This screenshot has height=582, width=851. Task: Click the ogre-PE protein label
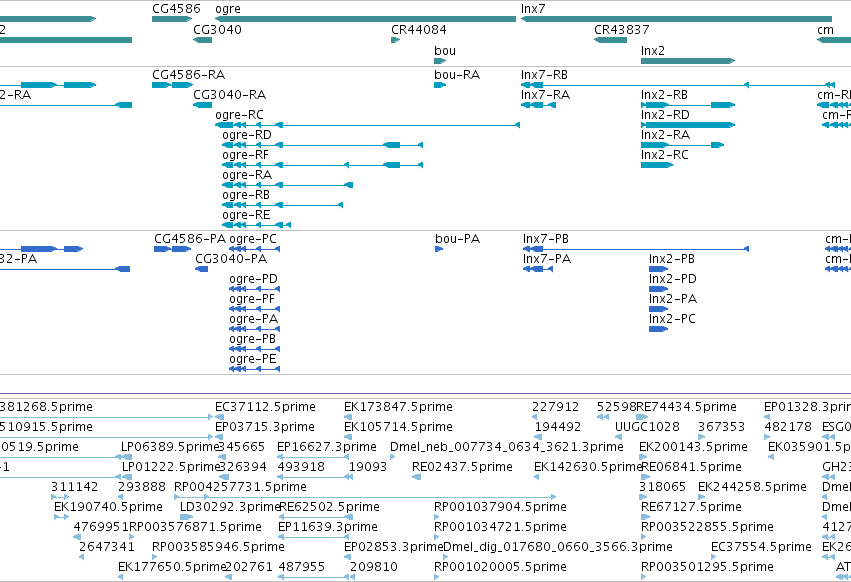253,359
